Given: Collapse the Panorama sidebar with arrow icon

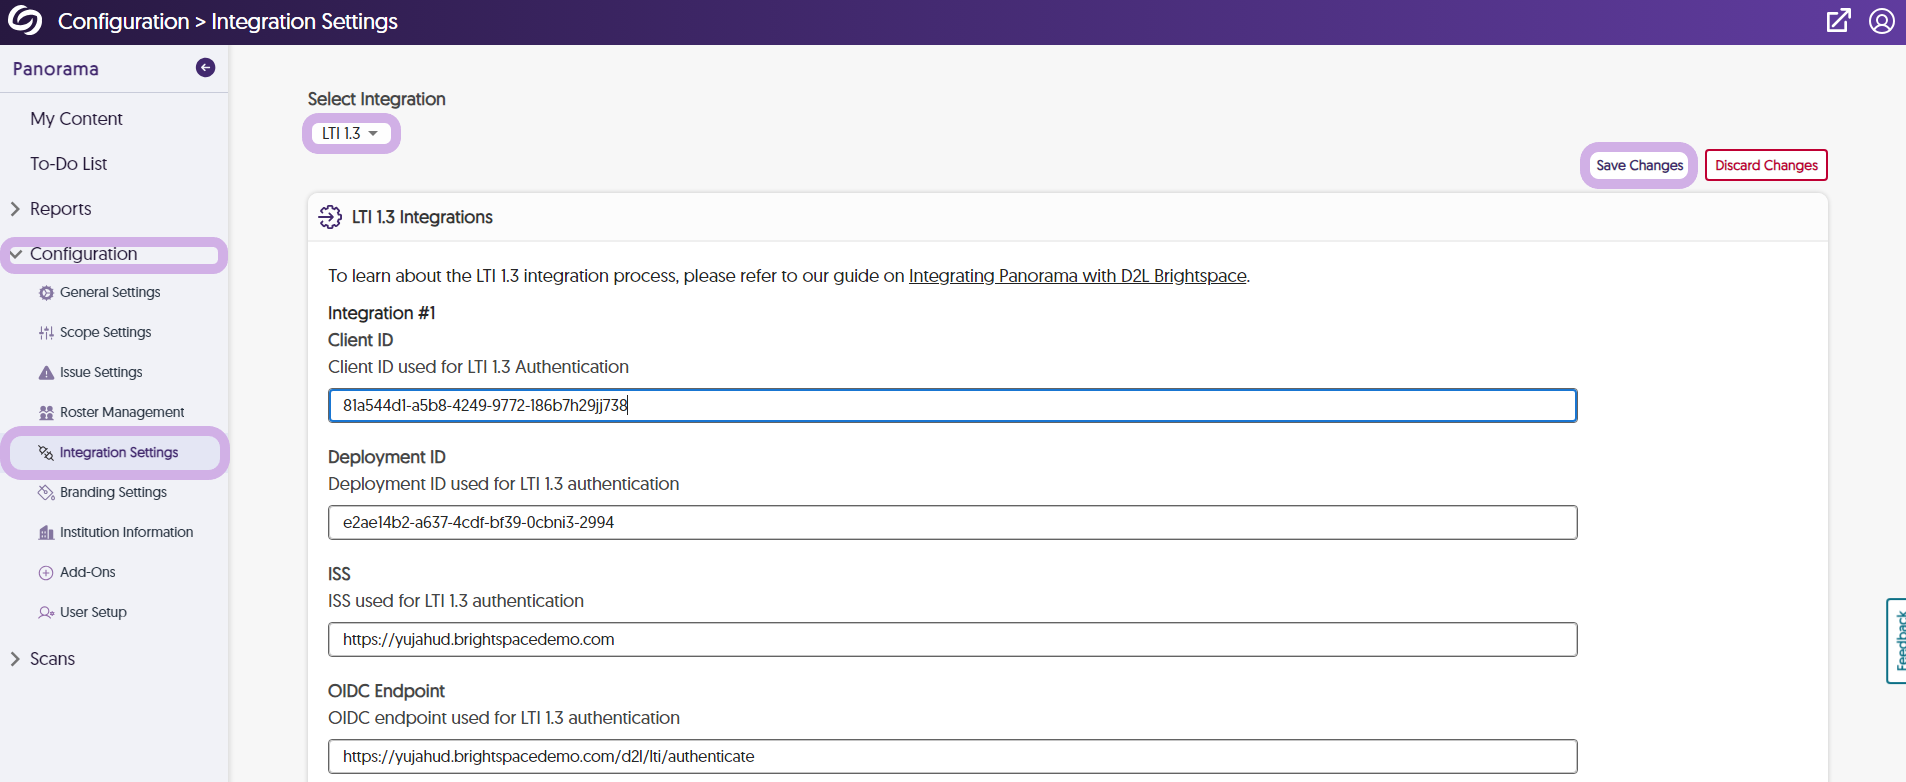Looking at the screenshot, I should [205, 68].
